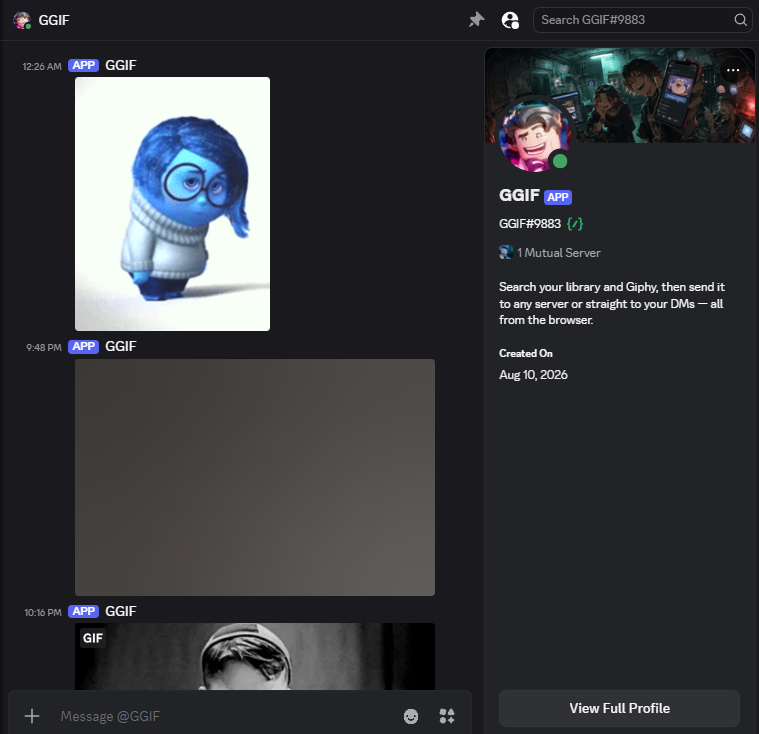Click the mutual server icon
This screenshot has width=759, height=734.
(x=506, y=252)
